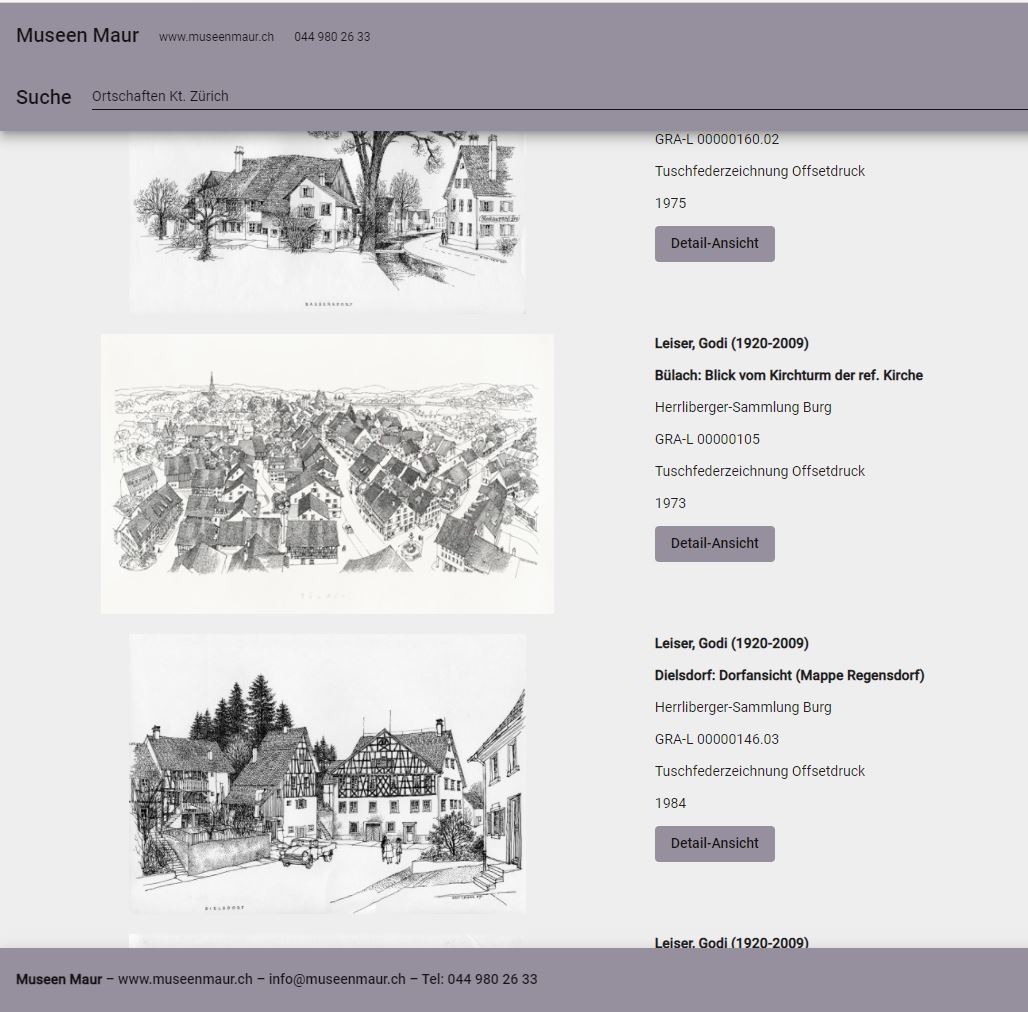
Task: View the Dielsdorf village drawing thumbnail
Action: point(327,773)
